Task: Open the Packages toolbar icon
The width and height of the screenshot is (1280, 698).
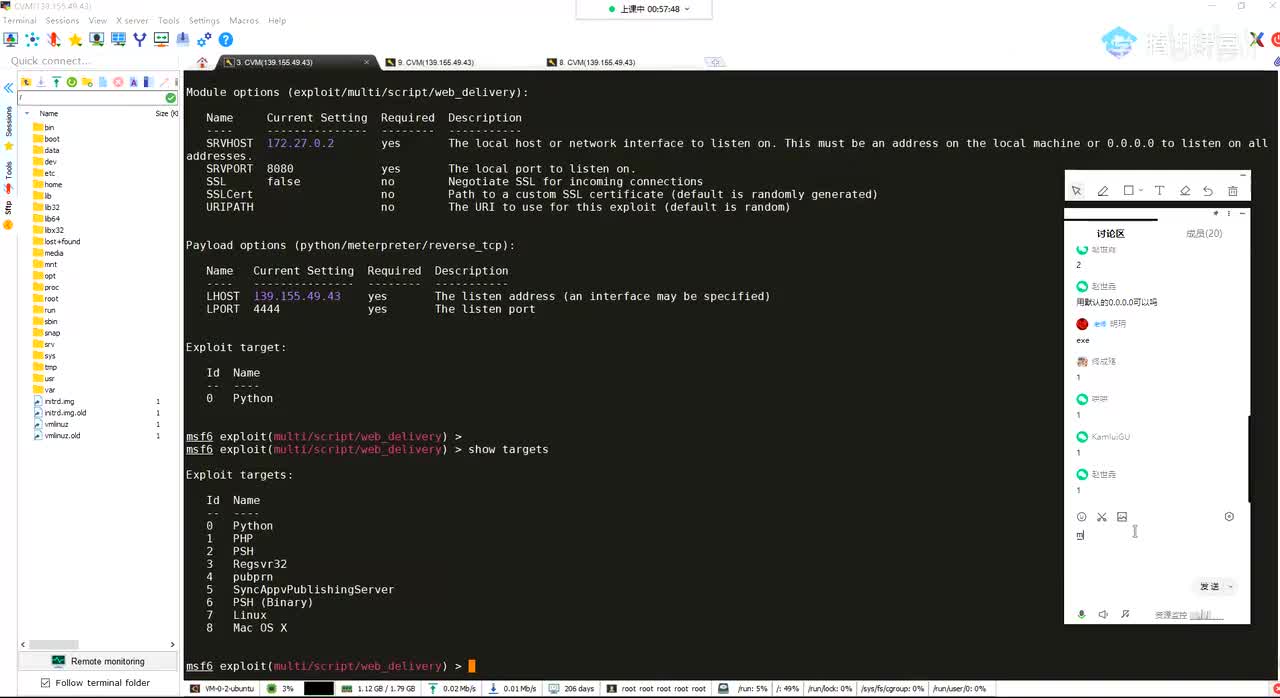Action: [183, 40]
